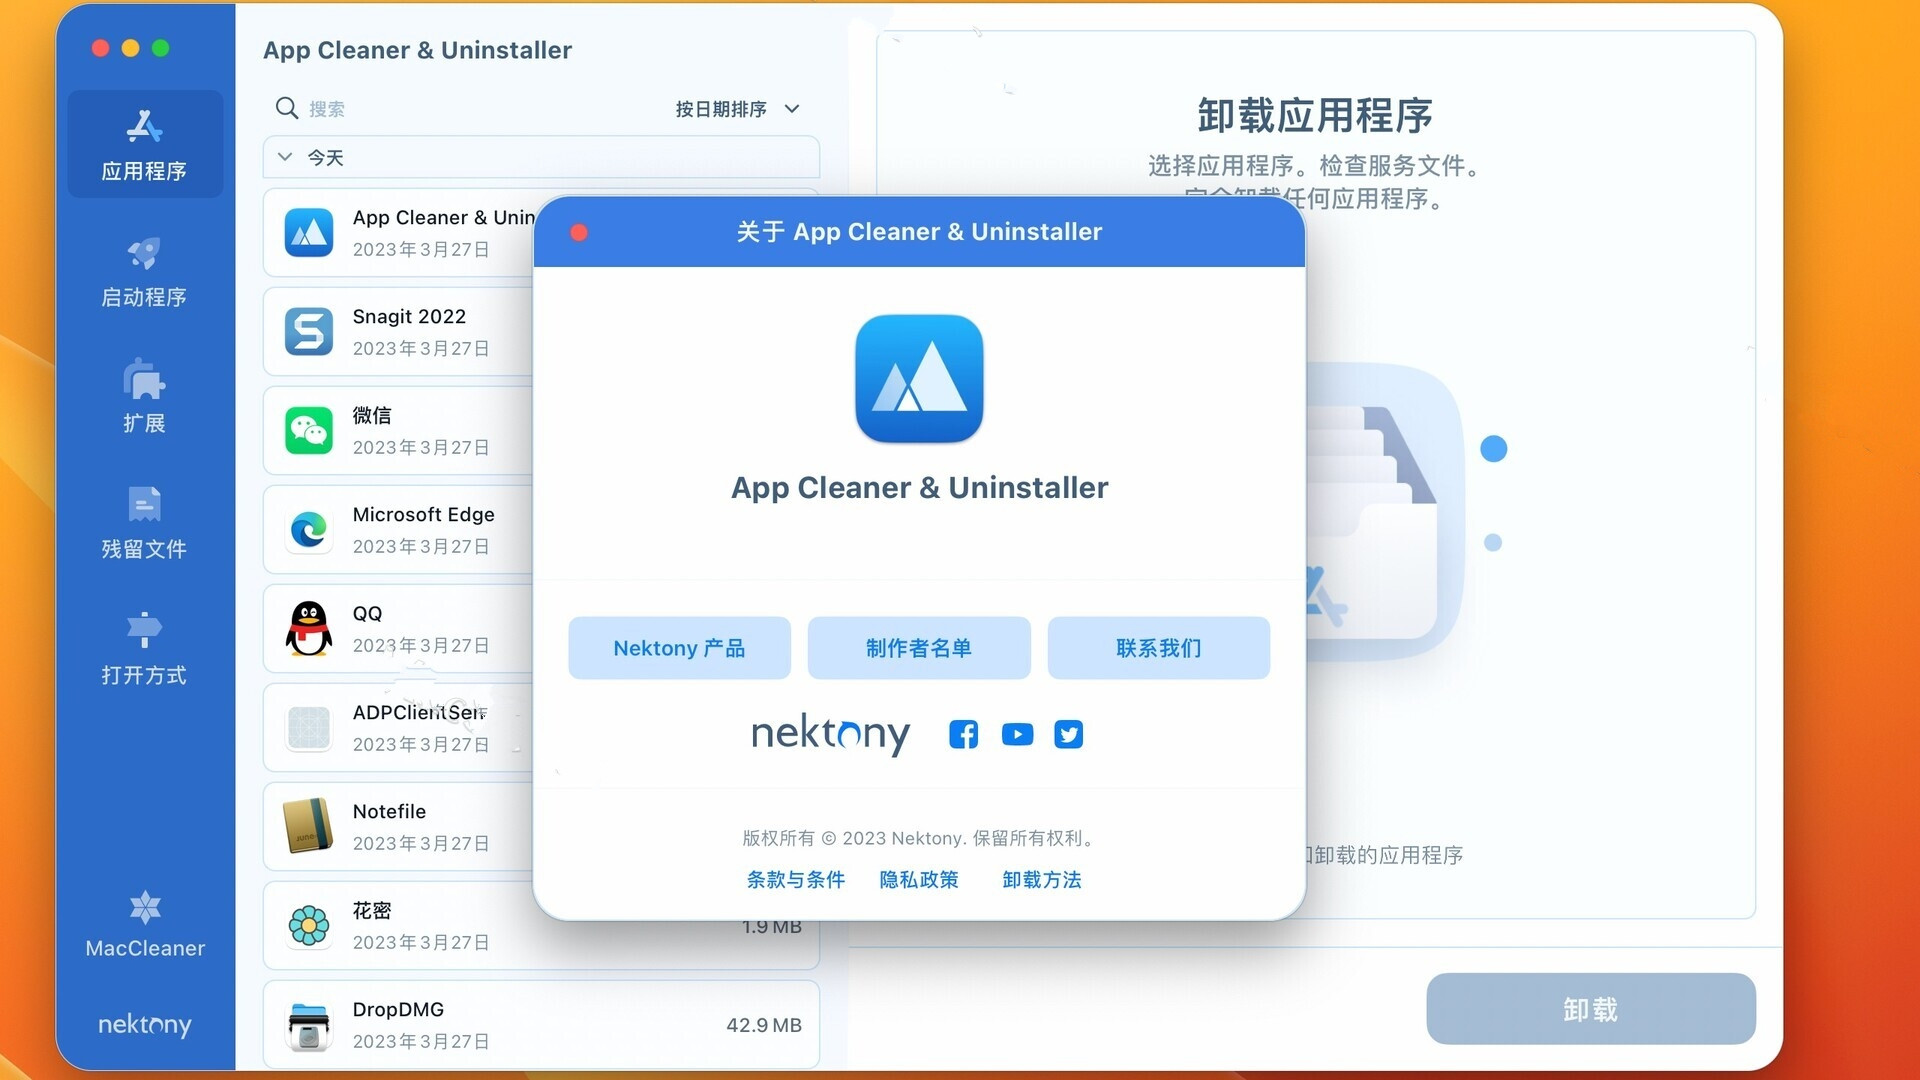Click the Snagit 2022 app name
This screenshot has width=1920, height=1080.
[409, 316]
